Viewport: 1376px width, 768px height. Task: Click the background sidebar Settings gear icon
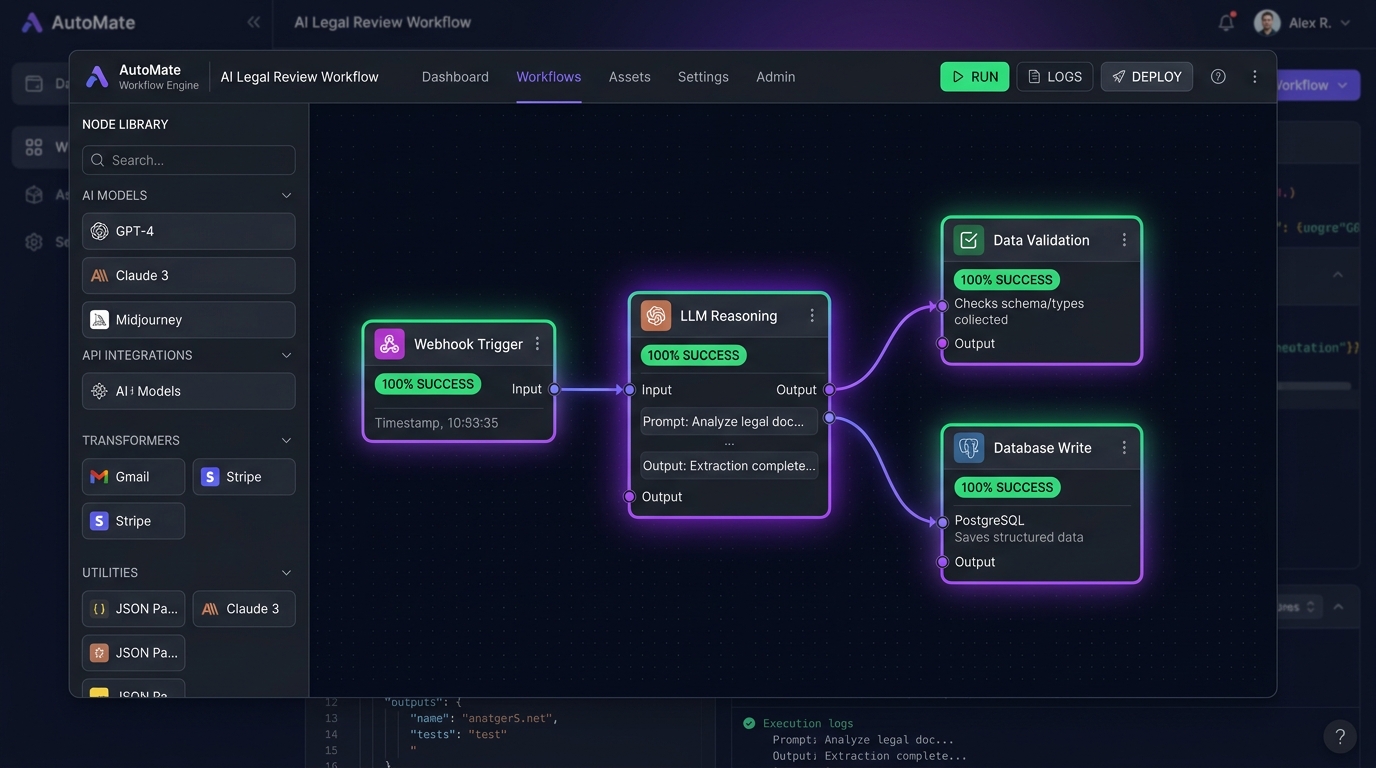[x=34, y=242]
